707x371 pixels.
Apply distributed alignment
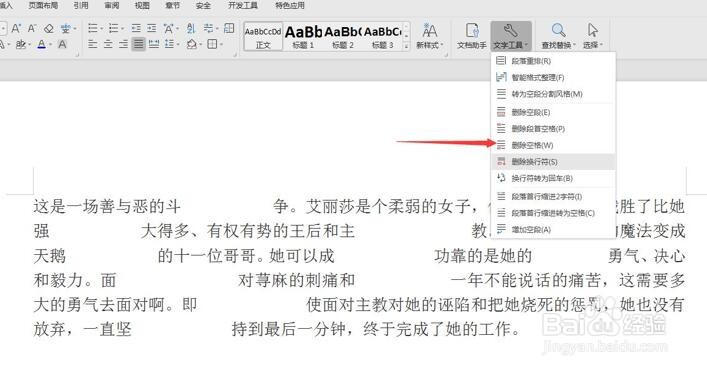(x=154, y=44)
